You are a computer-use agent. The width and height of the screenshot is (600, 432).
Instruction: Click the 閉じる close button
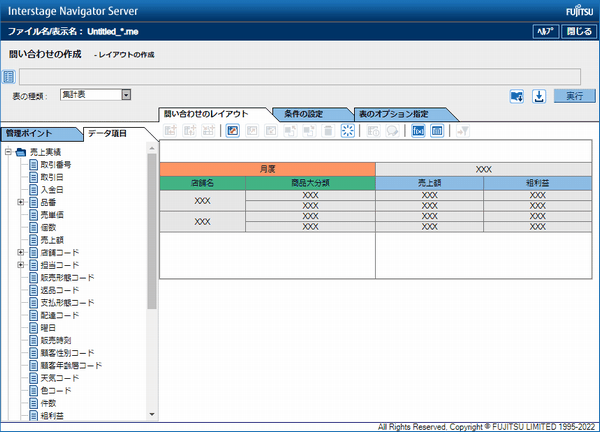coord(579,31)
